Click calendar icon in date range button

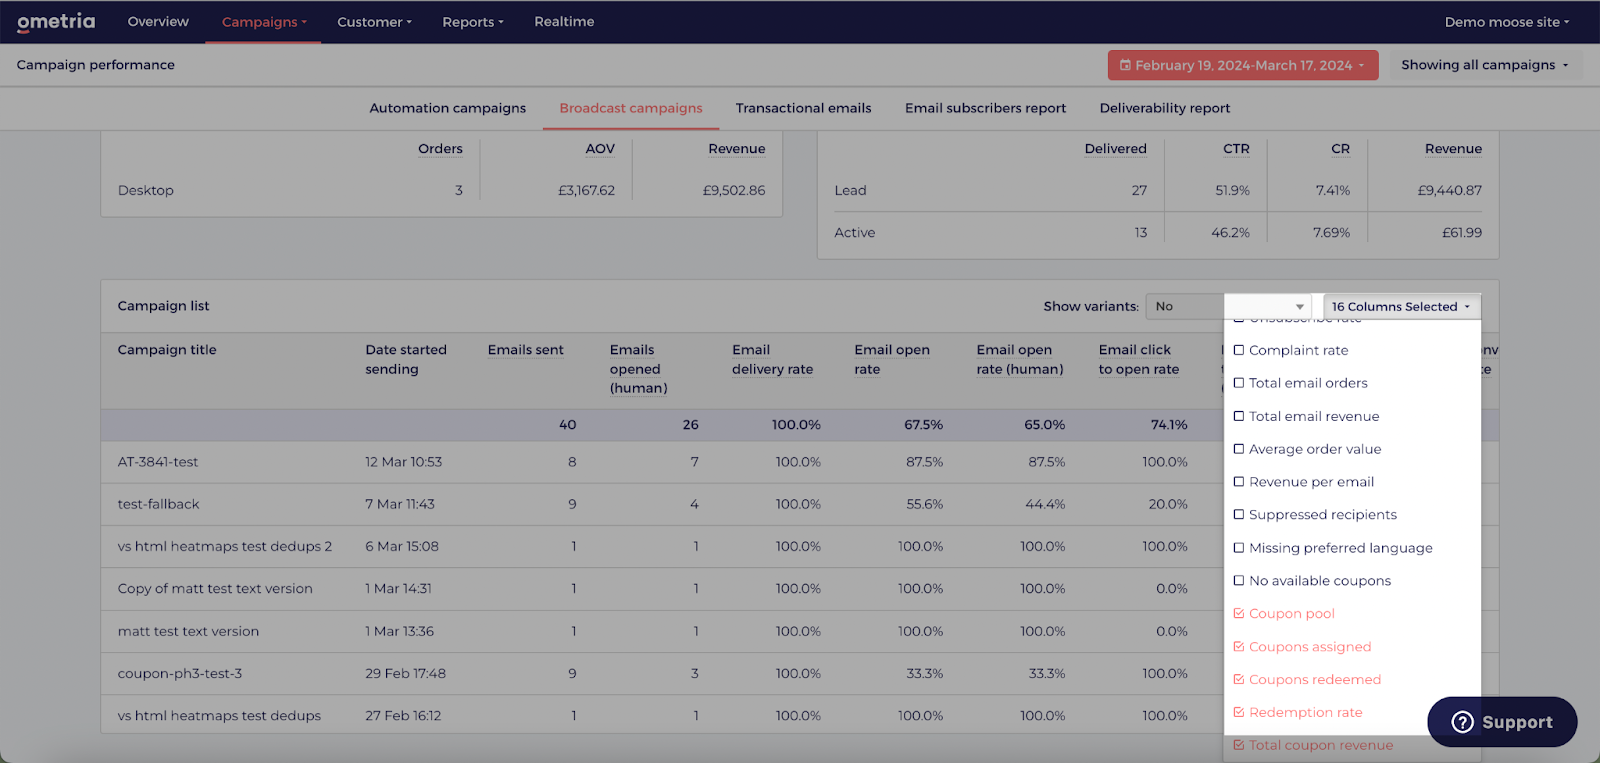1125,65
